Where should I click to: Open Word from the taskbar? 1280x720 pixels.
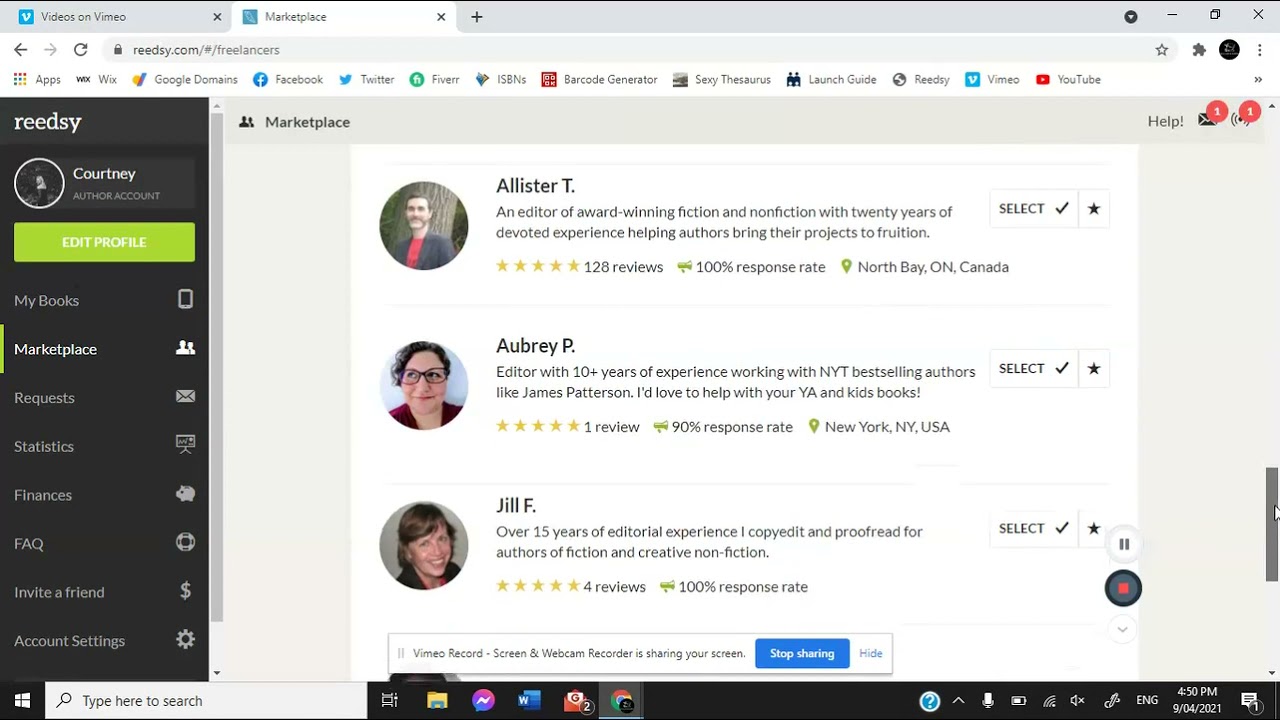pyautogui.click(x=529, y=701)
